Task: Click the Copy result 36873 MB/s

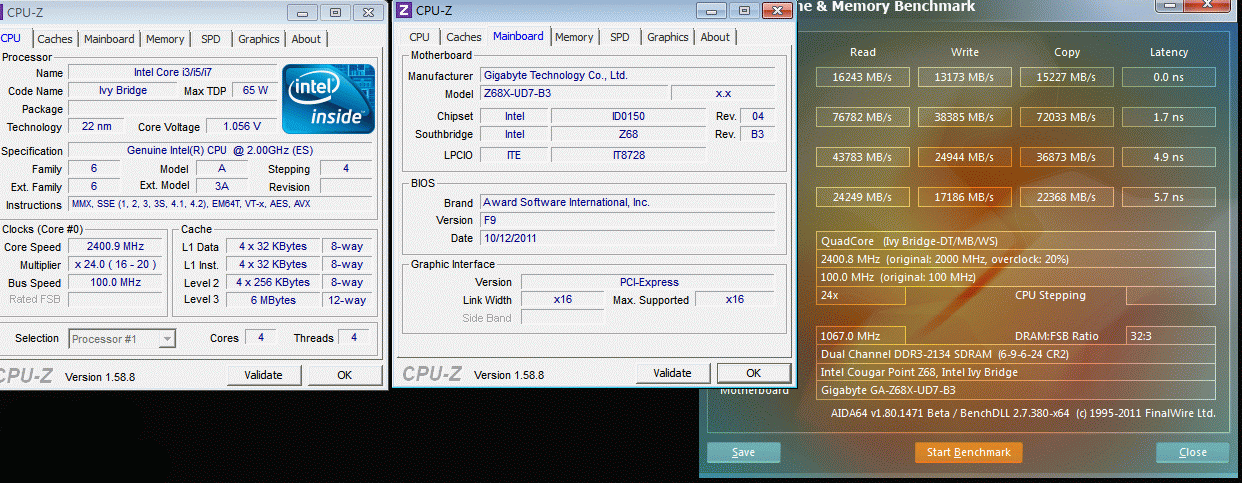Action: pos(1067,158)
